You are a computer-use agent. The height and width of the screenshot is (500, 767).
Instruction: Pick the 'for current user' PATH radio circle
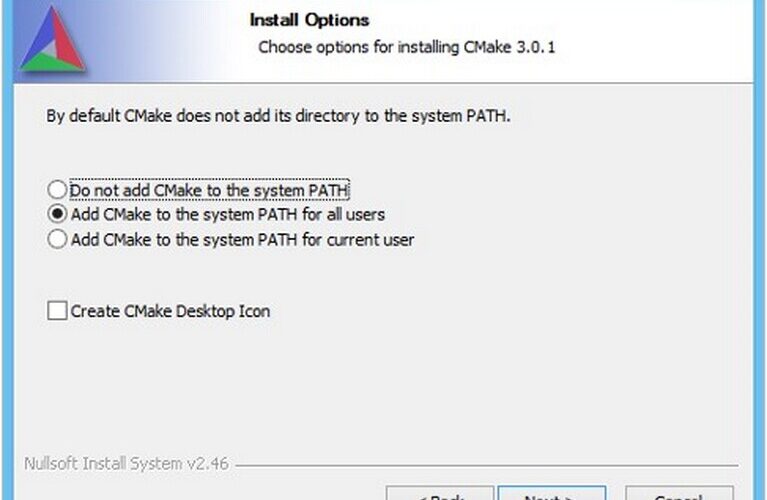point(57,239)
